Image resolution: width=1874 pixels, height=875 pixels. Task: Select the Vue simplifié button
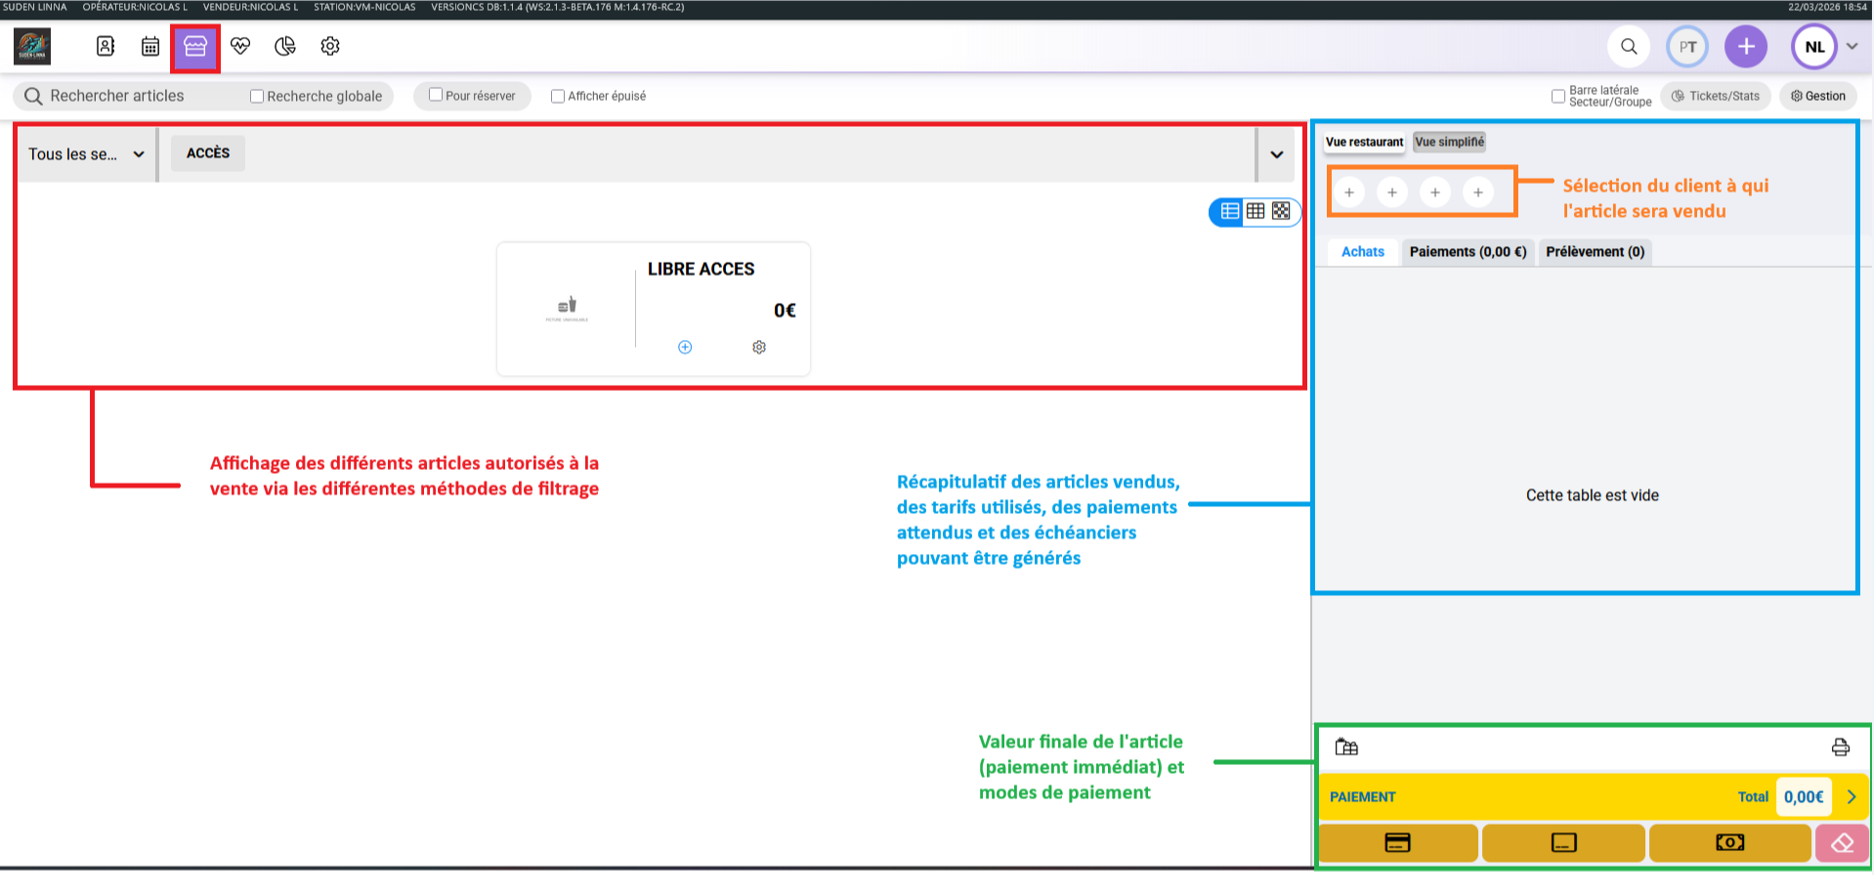(x=1449, y=142)
